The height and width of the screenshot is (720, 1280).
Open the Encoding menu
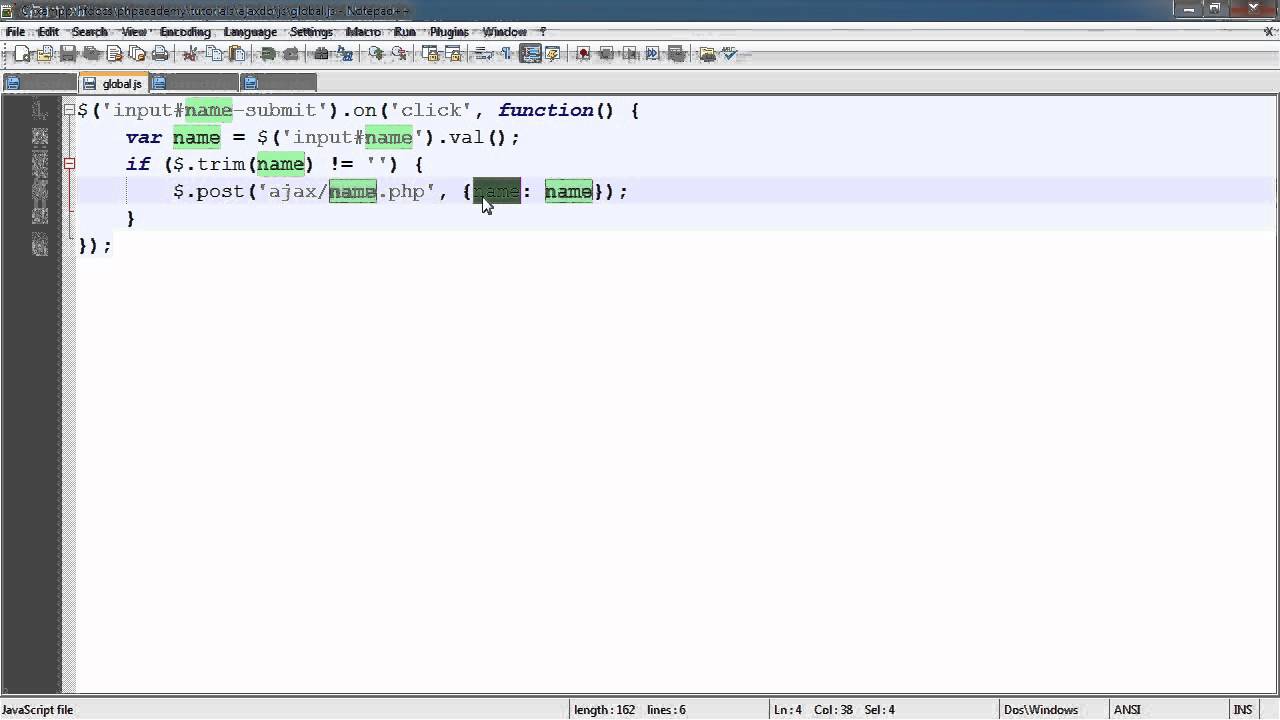click(x=185, y=32)
